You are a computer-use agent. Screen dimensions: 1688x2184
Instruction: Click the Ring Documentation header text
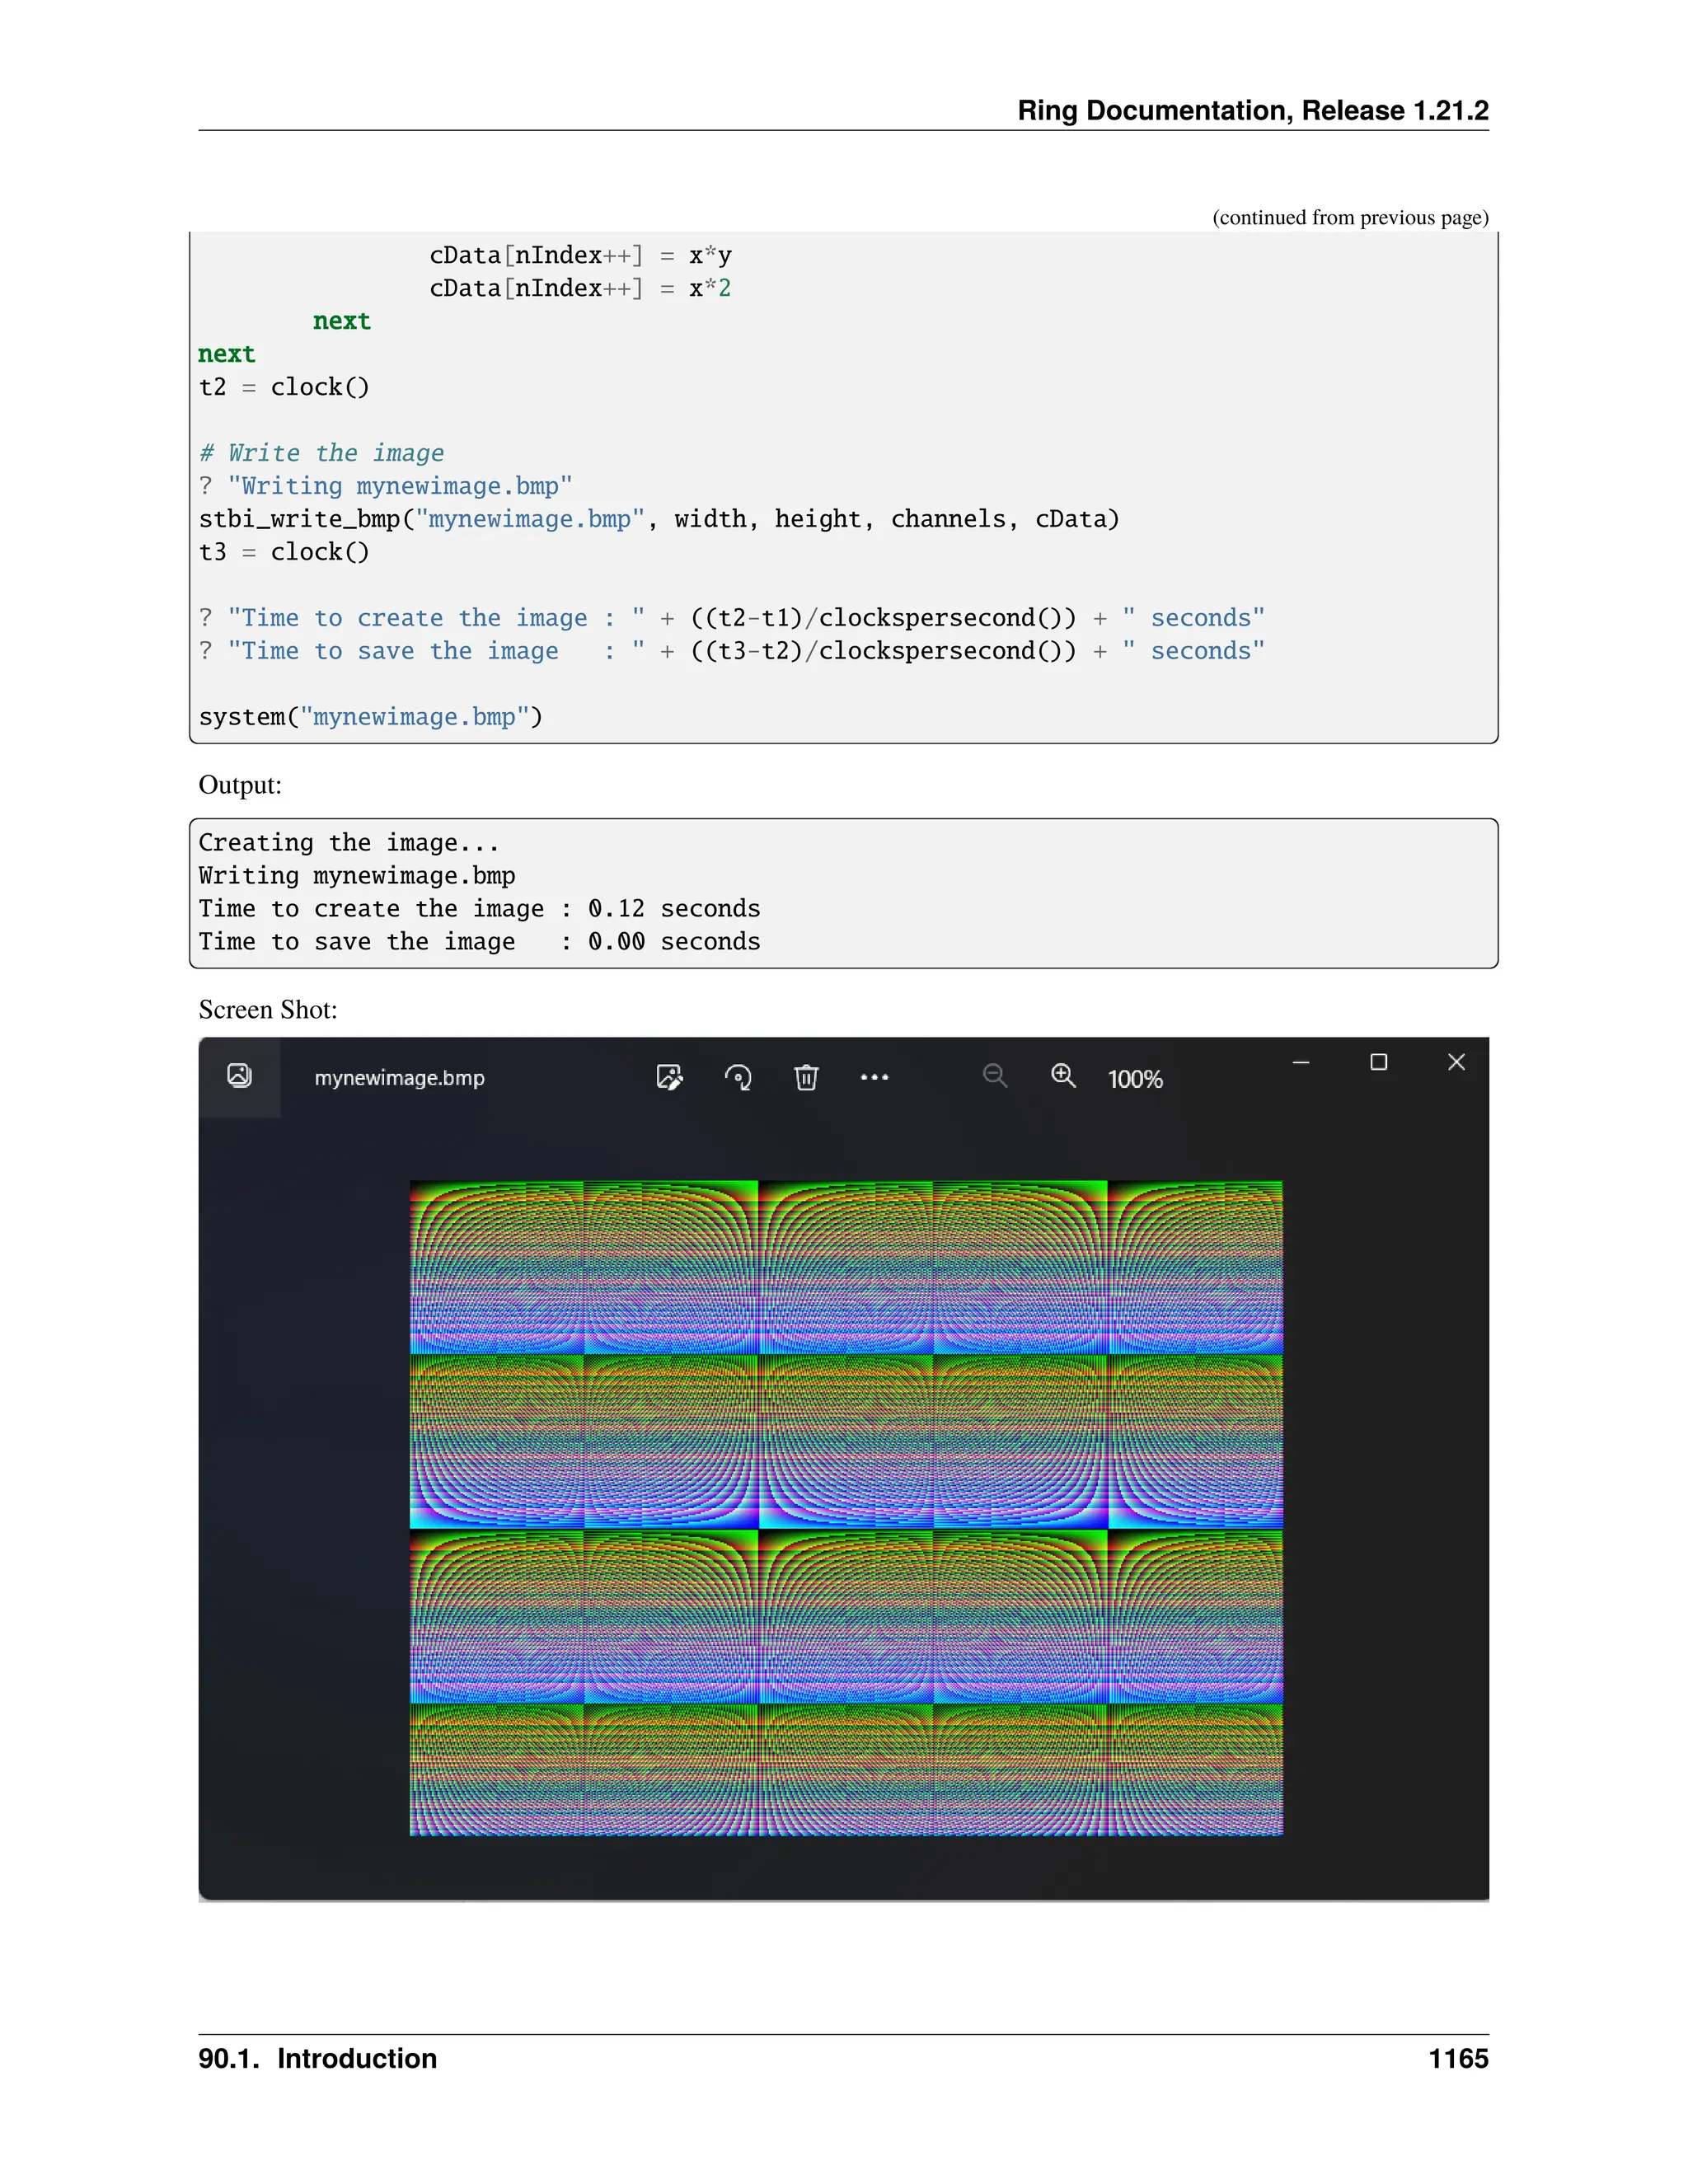(1252, 110)
